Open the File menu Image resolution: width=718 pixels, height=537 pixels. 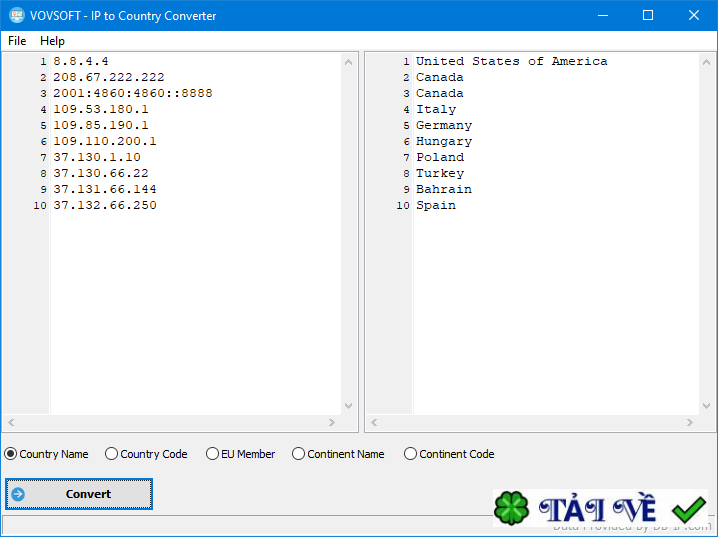pyautogui.click(x=17, y=41)
